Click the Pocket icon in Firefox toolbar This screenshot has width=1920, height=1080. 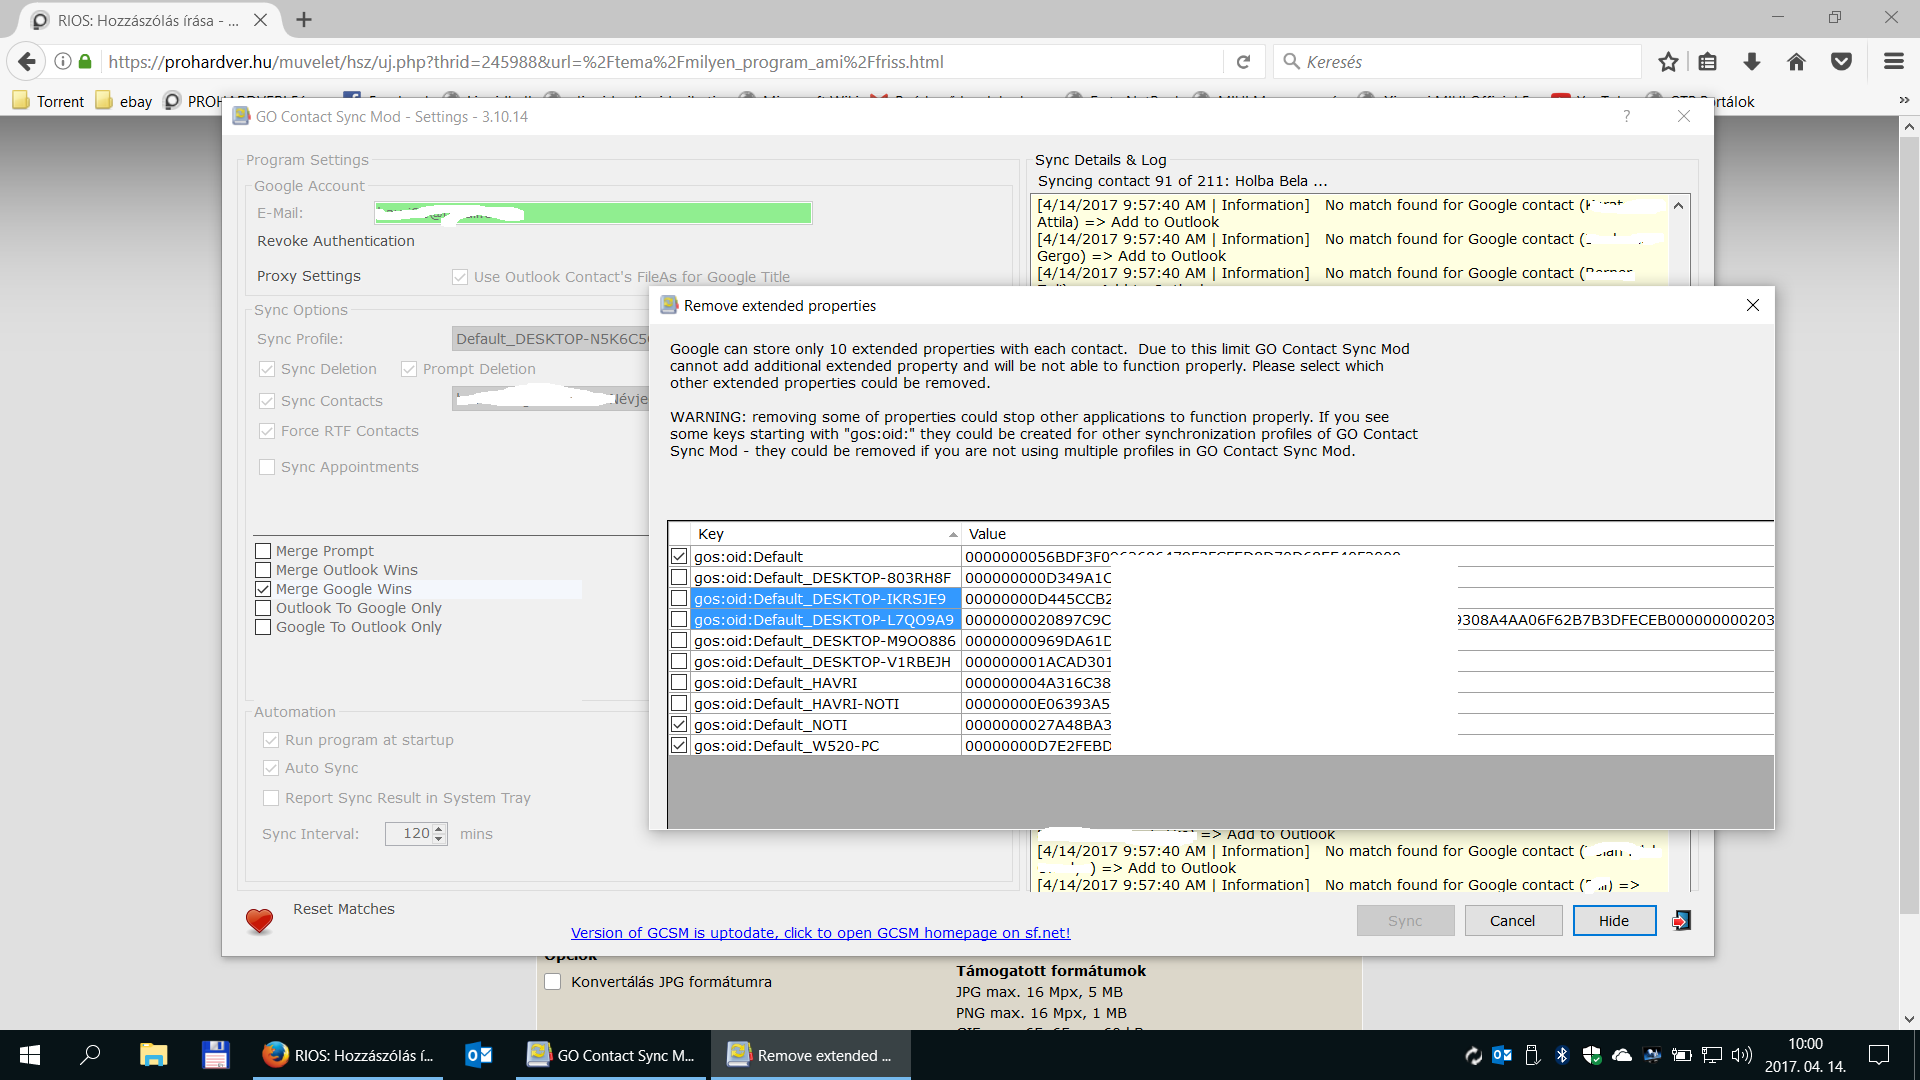coord(1841,62)
